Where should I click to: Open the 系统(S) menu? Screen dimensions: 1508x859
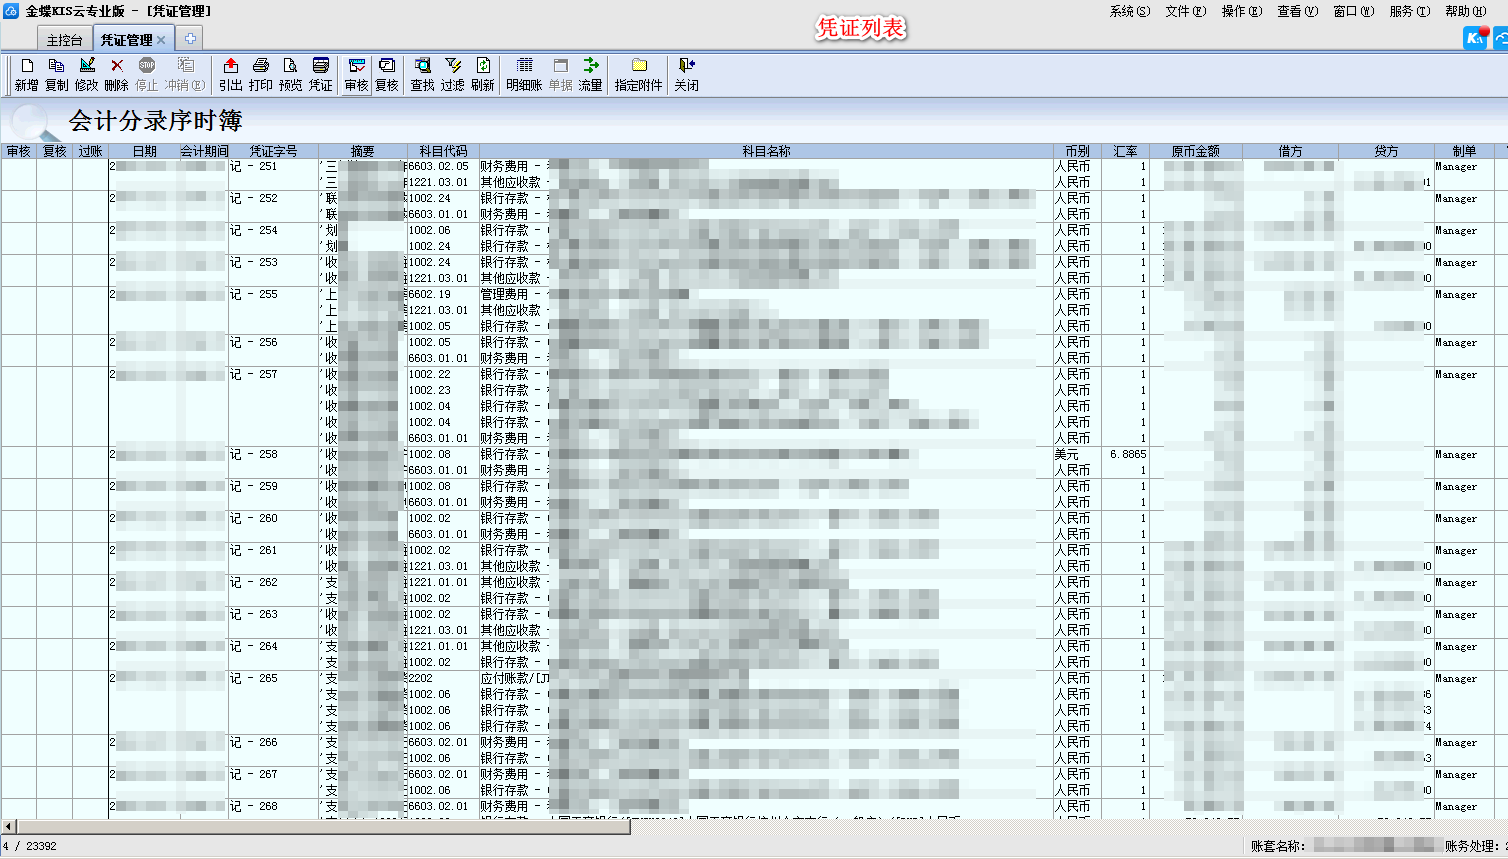click(x=1129, y=11)
